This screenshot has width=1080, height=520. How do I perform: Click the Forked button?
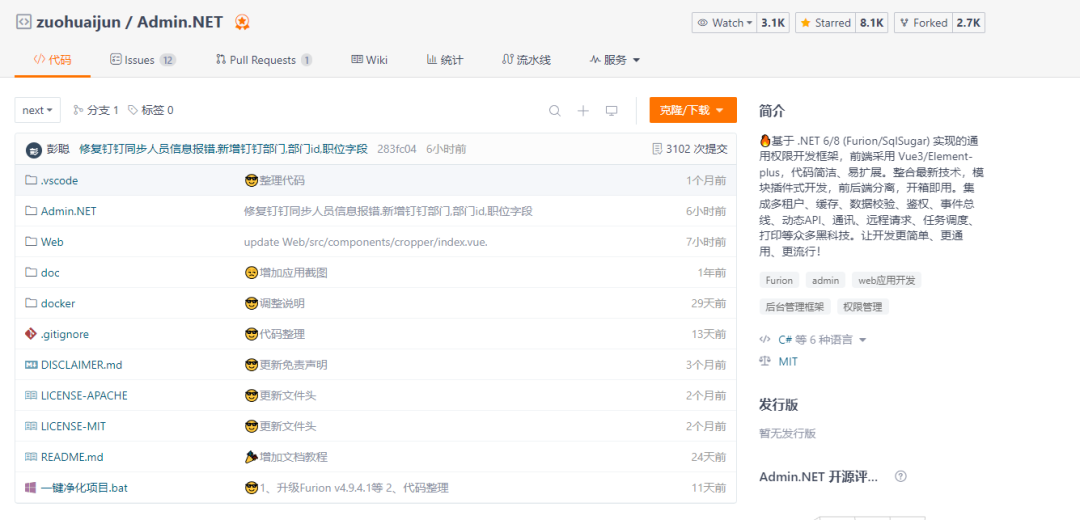924,23
